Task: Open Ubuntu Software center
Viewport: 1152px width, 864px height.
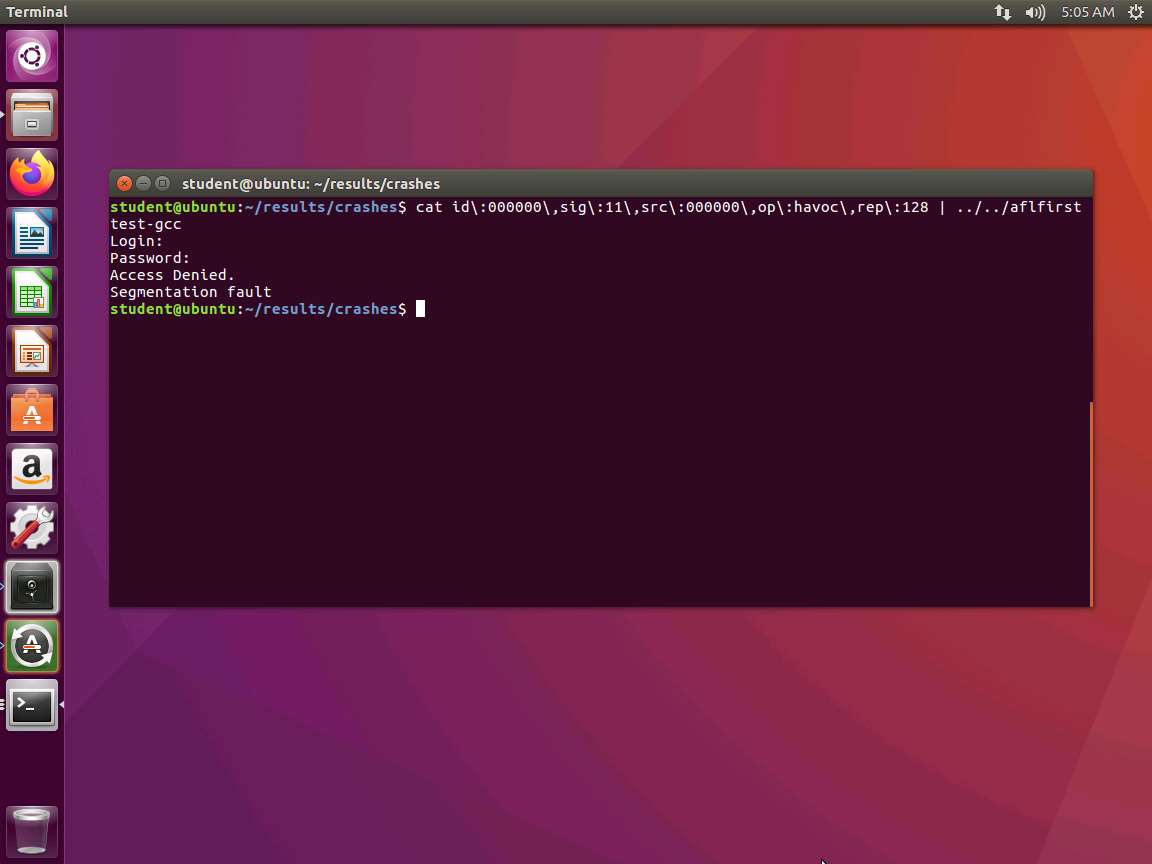Action: click(x=32, y=410)
